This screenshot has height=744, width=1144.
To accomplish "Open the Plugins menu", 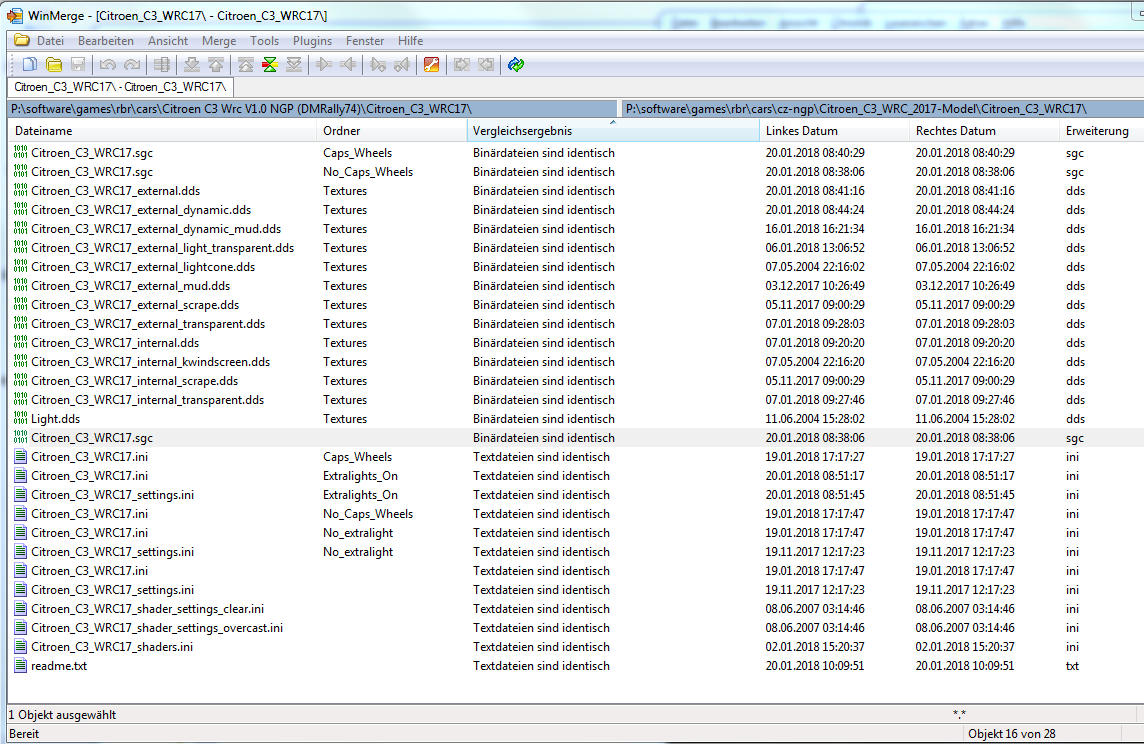I will tap(312, 41).
